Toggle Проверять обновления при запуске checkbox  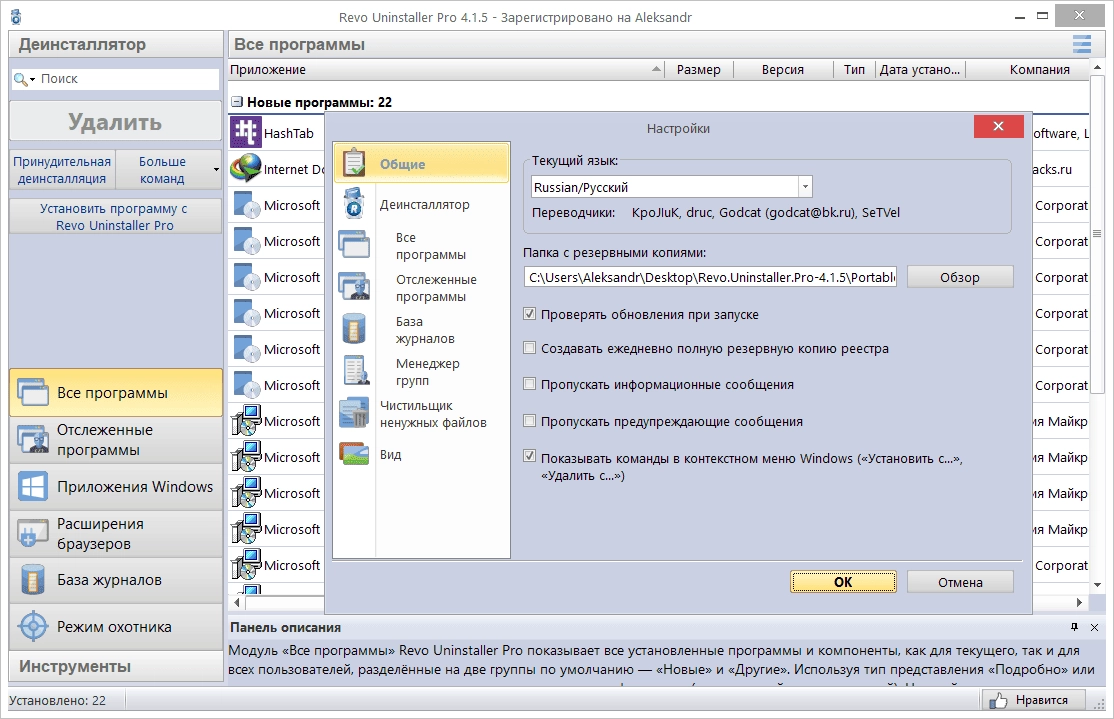(529, 313)
